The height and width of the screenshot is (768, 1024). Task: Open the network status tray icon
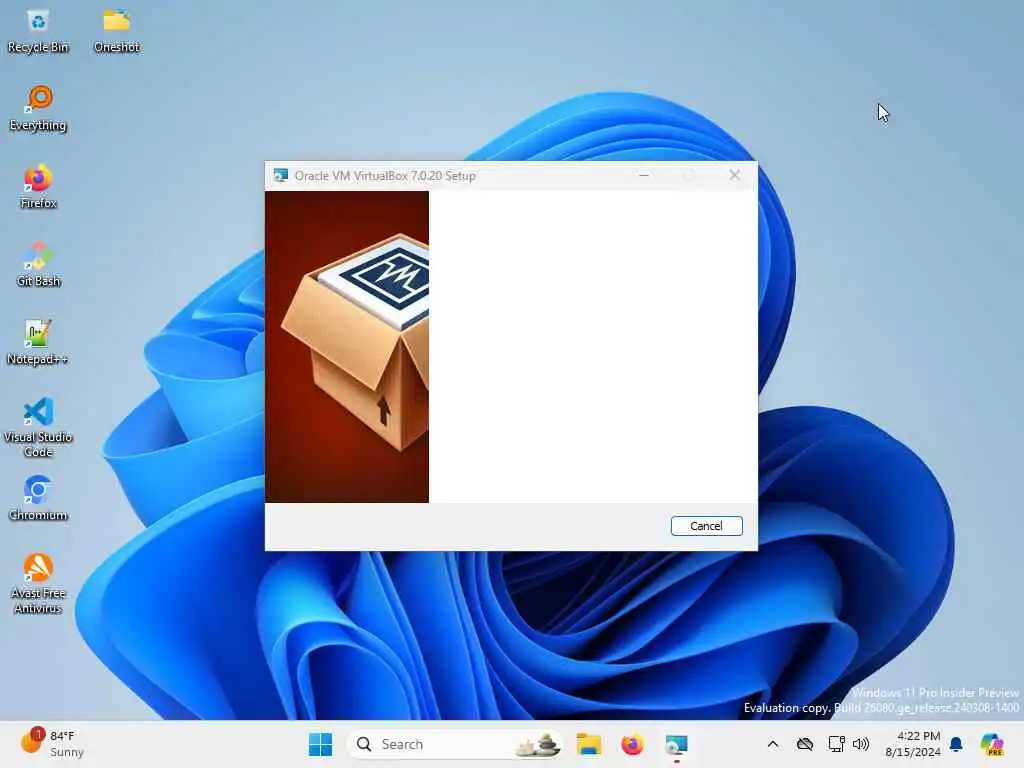click(836, 744)
